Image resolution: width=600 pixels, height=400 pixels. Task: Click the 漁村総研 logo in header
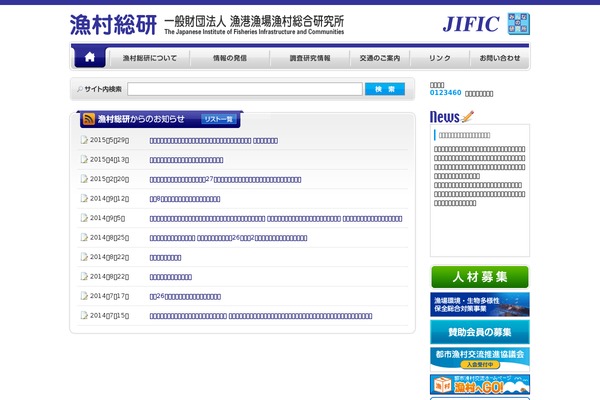click(x=113, y=25)
